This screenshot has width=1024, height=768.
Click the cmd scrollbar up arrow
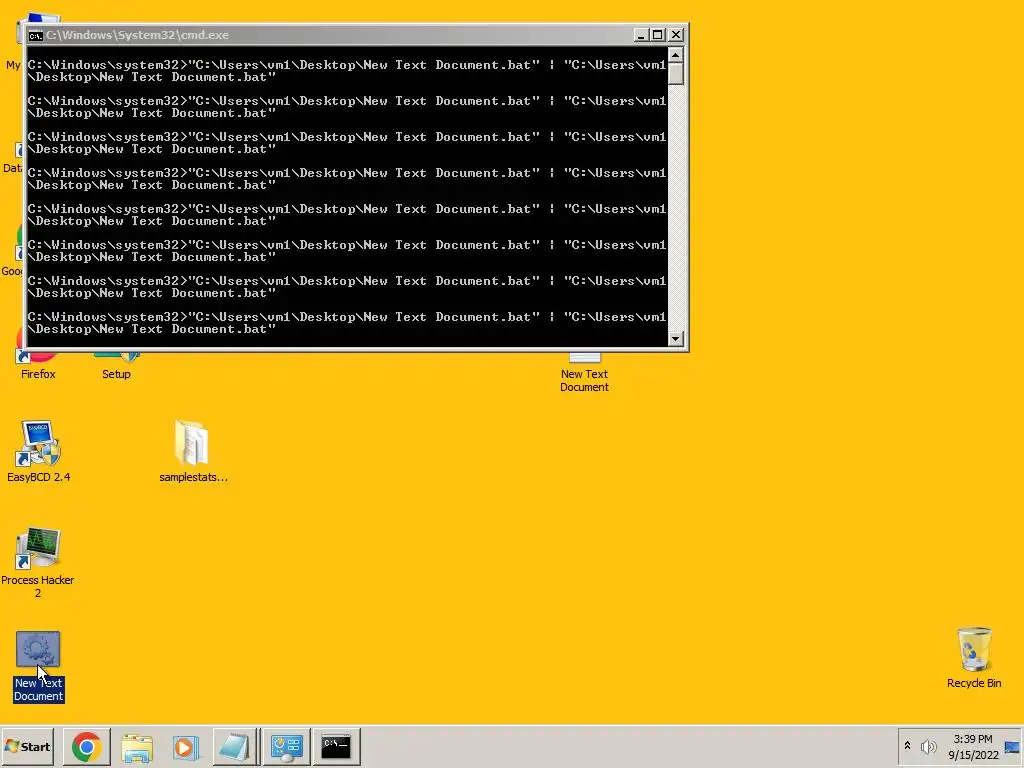click(675, 55)
